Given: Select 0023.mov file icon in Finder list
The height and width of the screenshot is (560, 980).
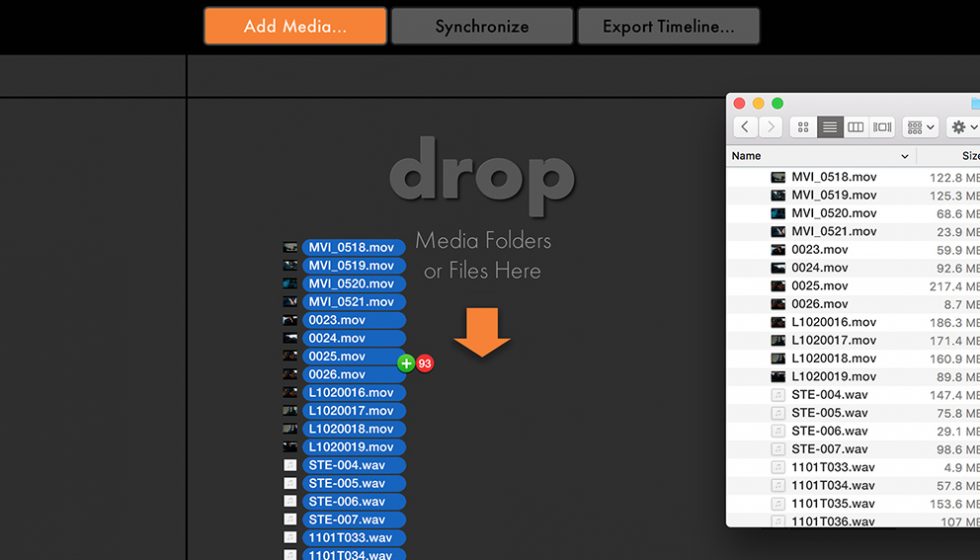Looking at the screenshot, I should point(778,250).
